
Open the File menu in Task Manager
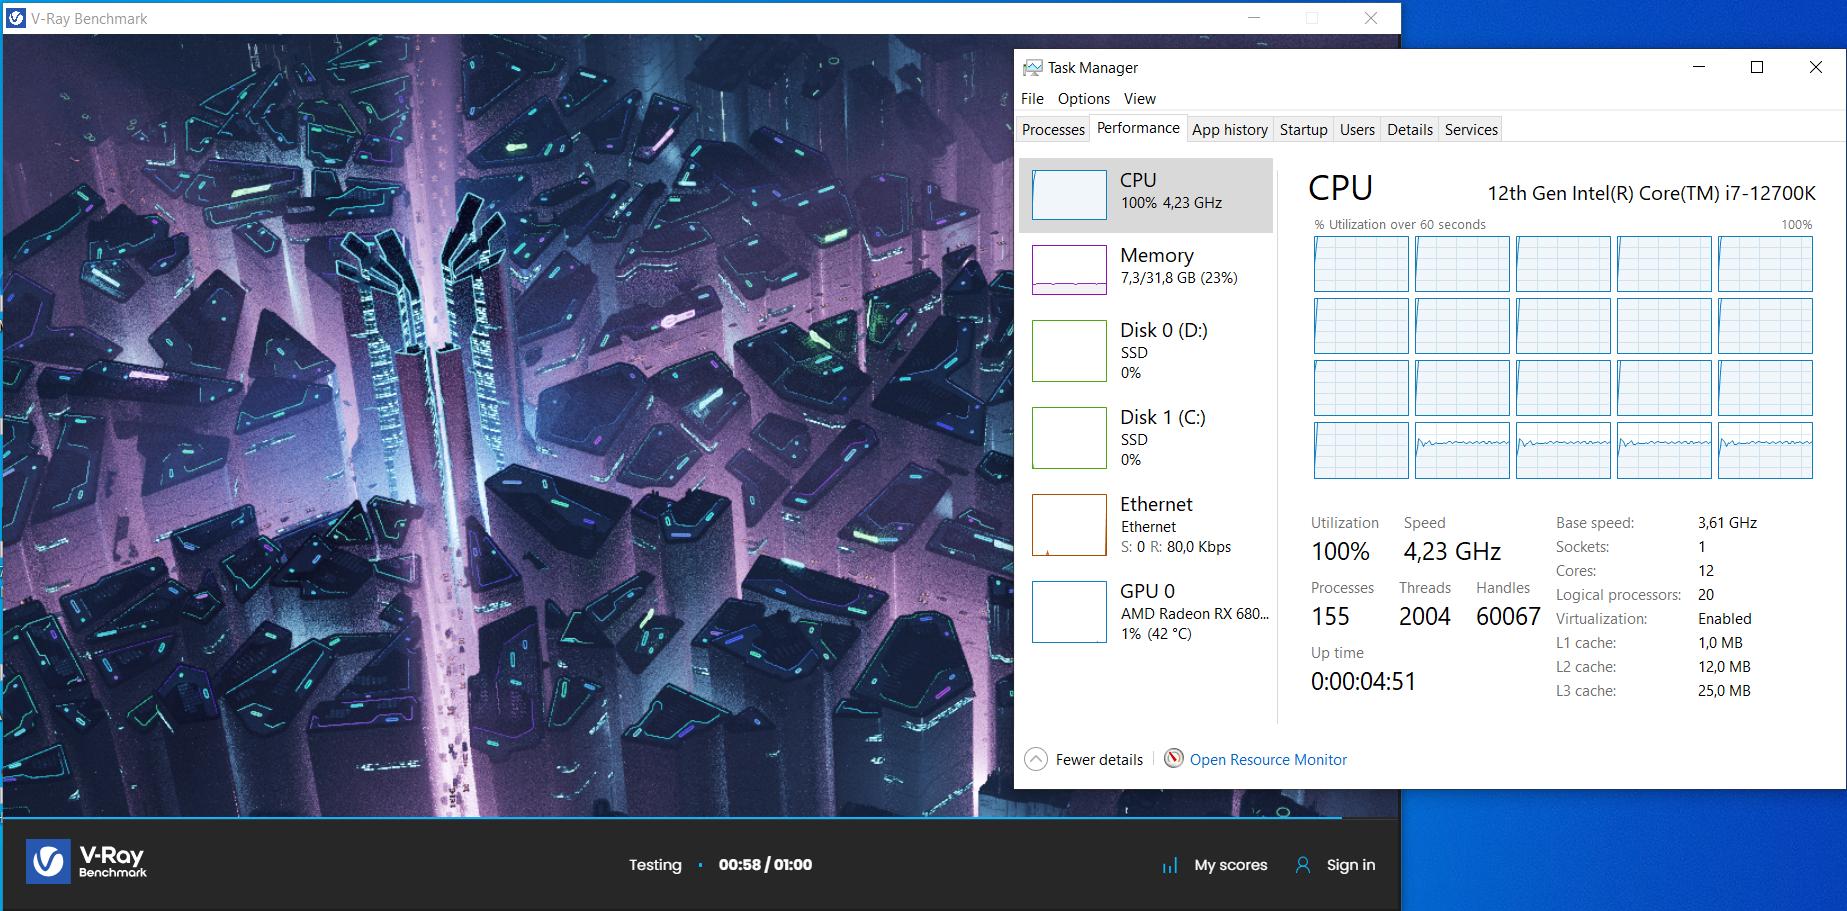coord(1032,99)
